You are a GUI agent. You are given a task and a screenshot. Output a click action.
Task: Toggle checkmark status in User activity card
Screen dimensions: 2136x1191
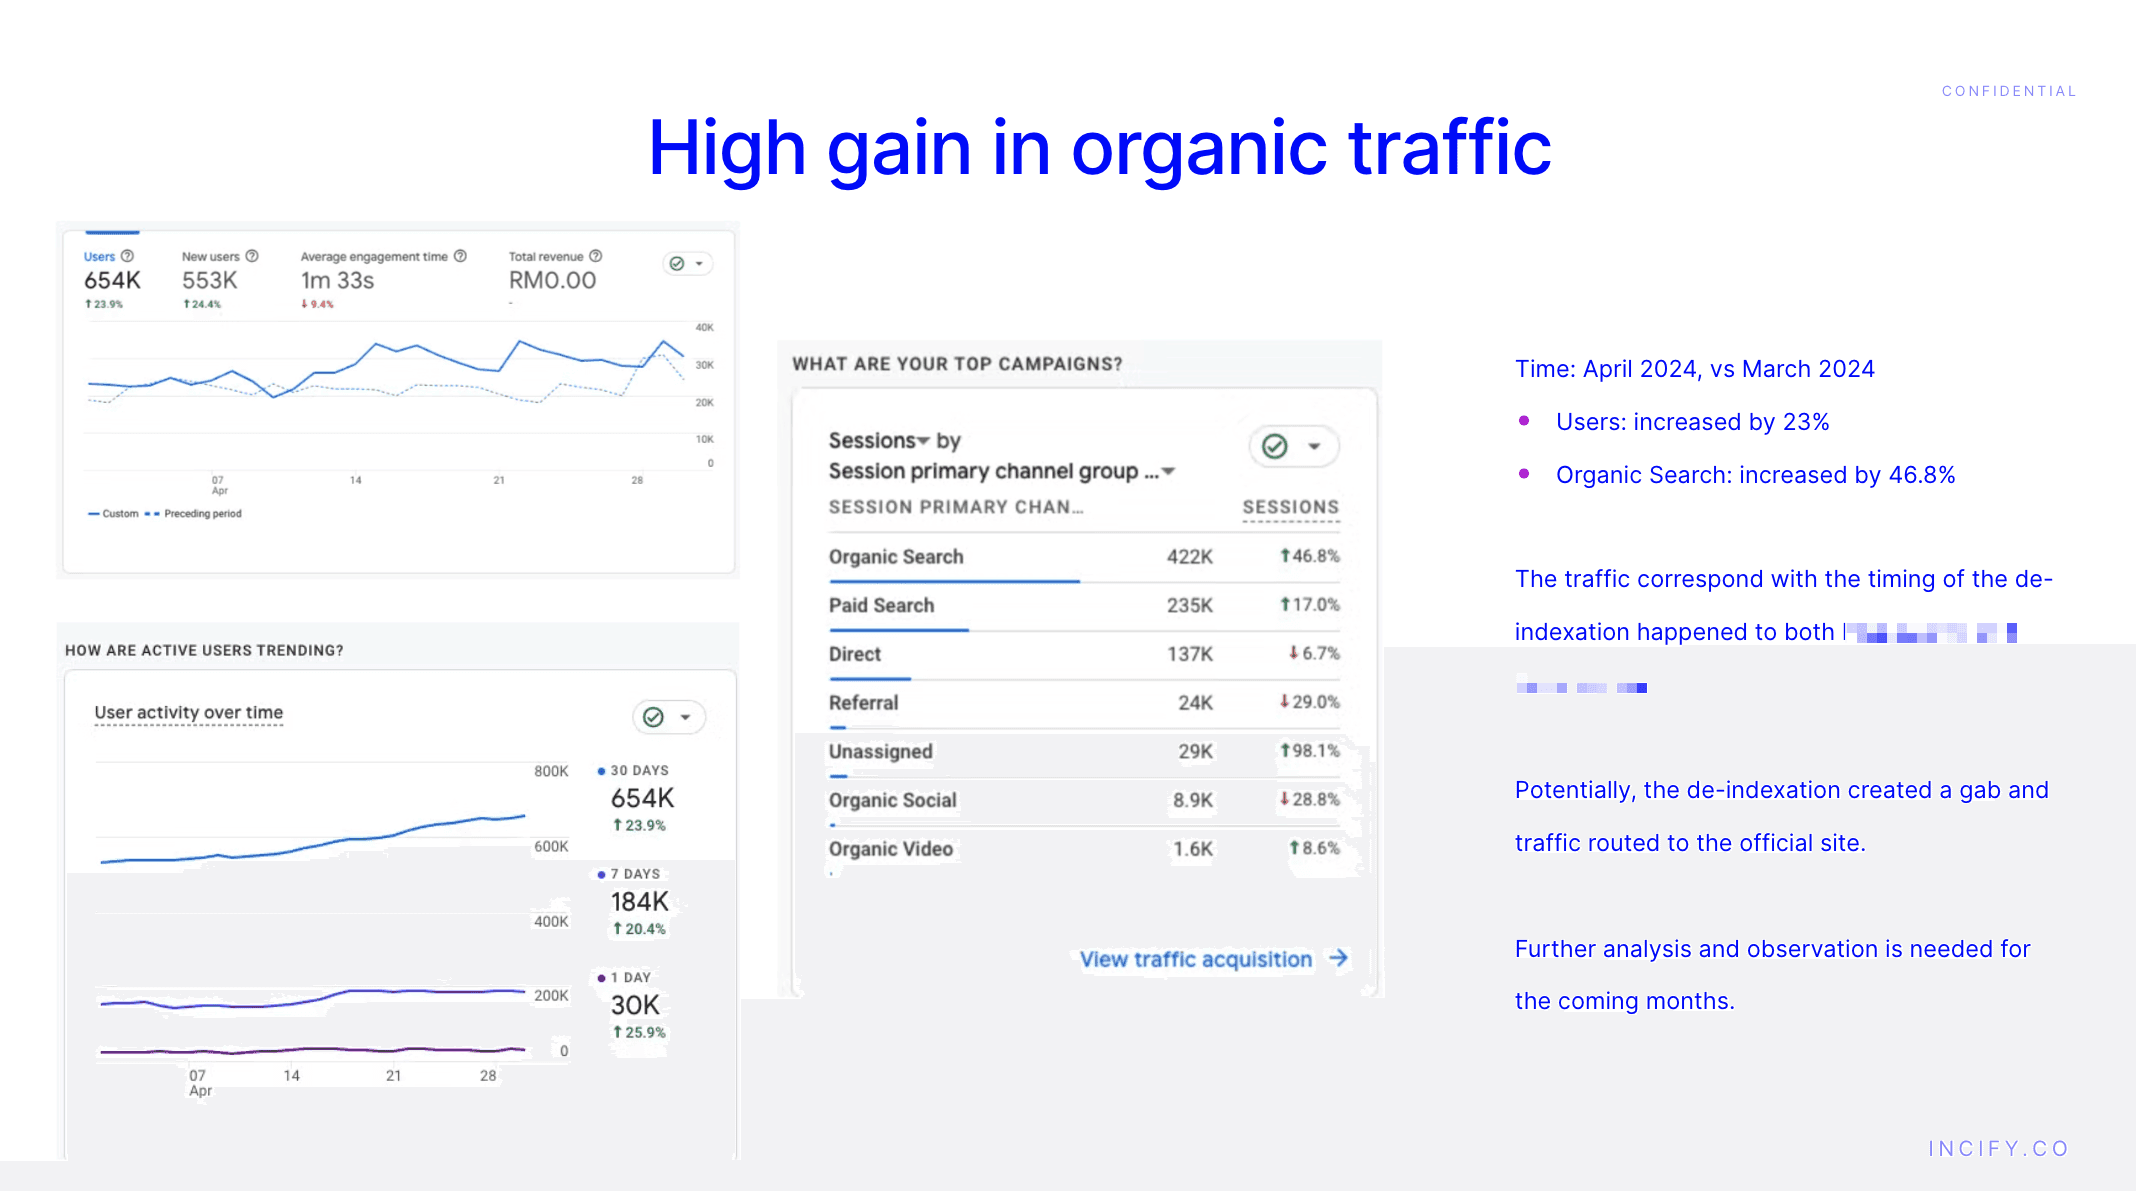tap(654, 717)
